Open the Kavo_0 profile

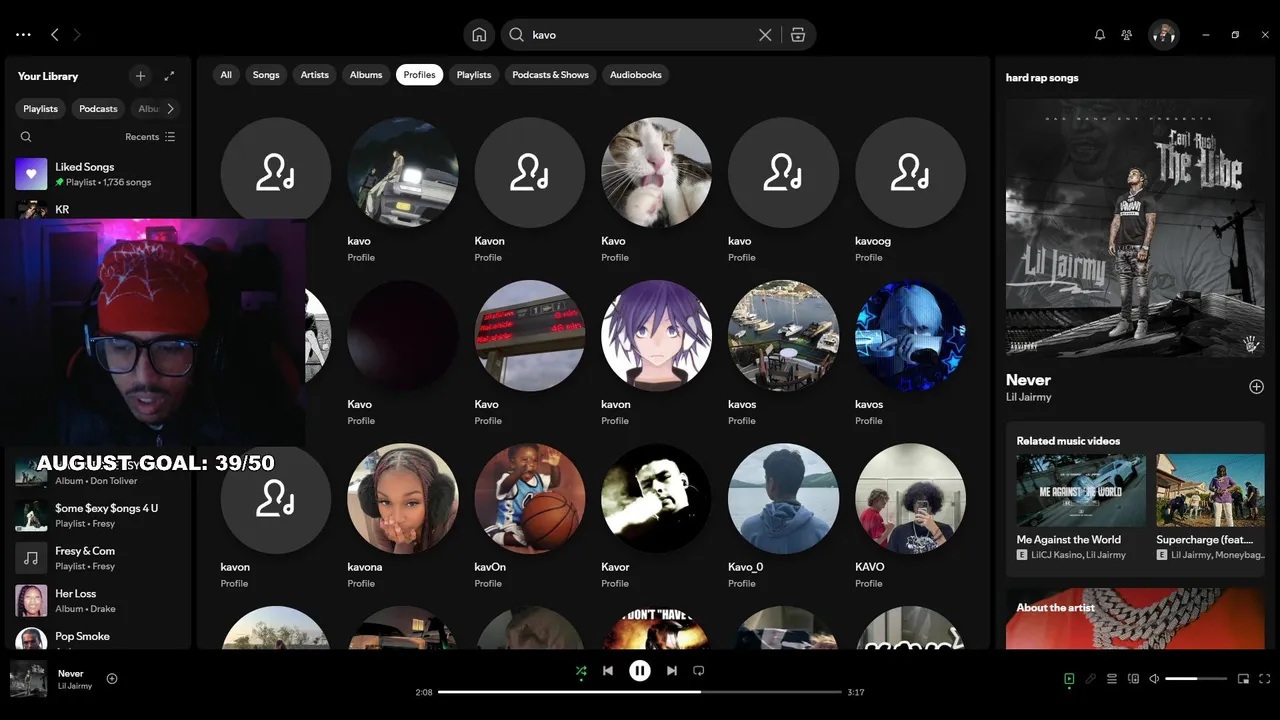tap(783, 516)
